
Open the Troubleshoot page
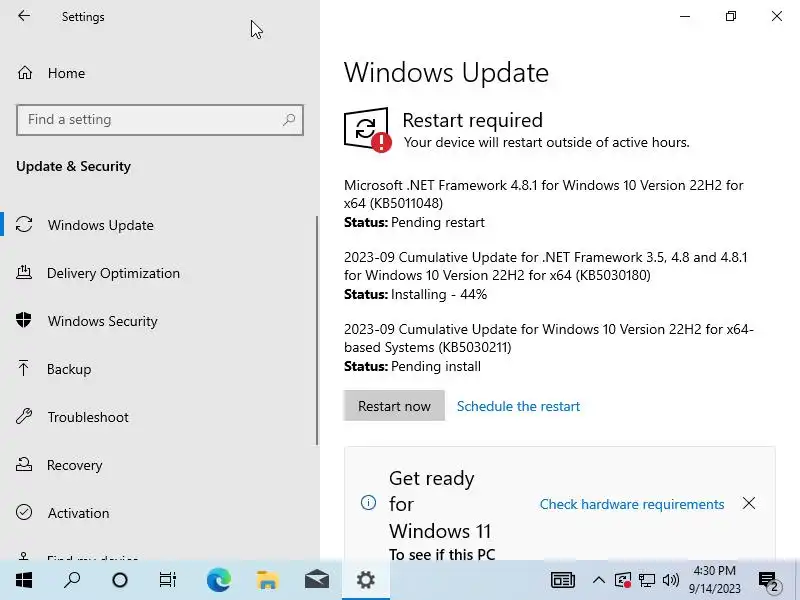click(x=88, y=417)
